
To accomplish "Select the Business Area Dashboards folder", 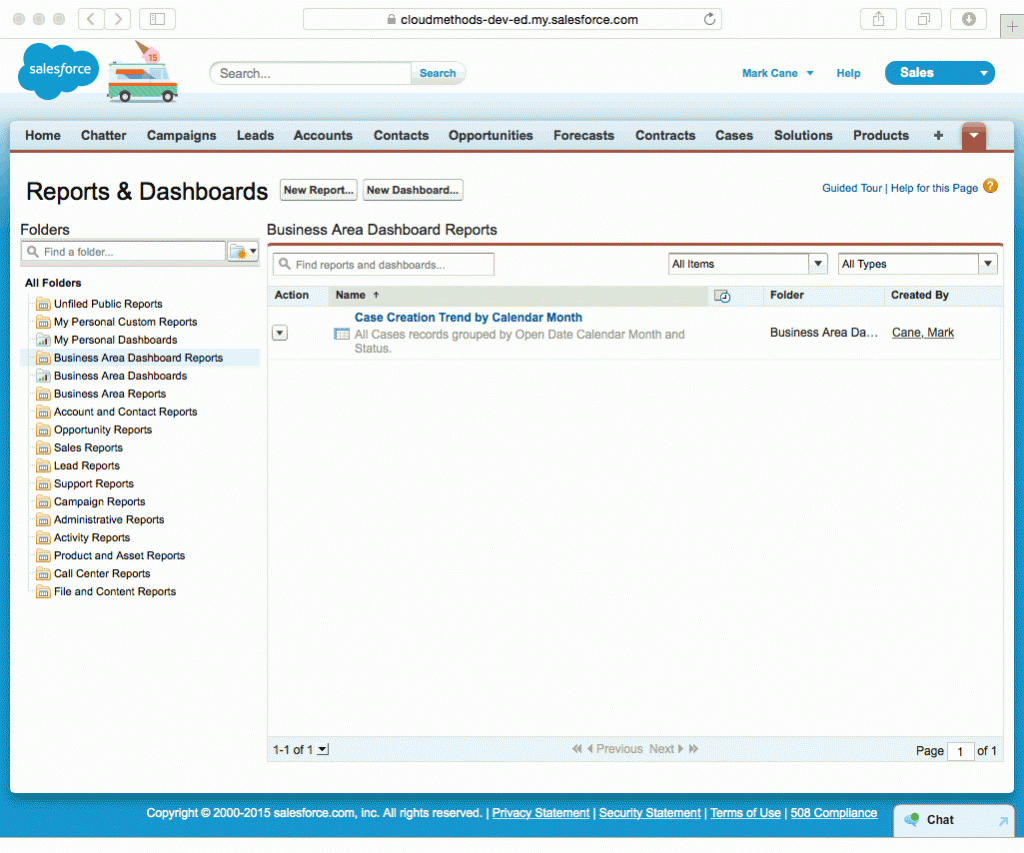I will [x=120, y=376].
